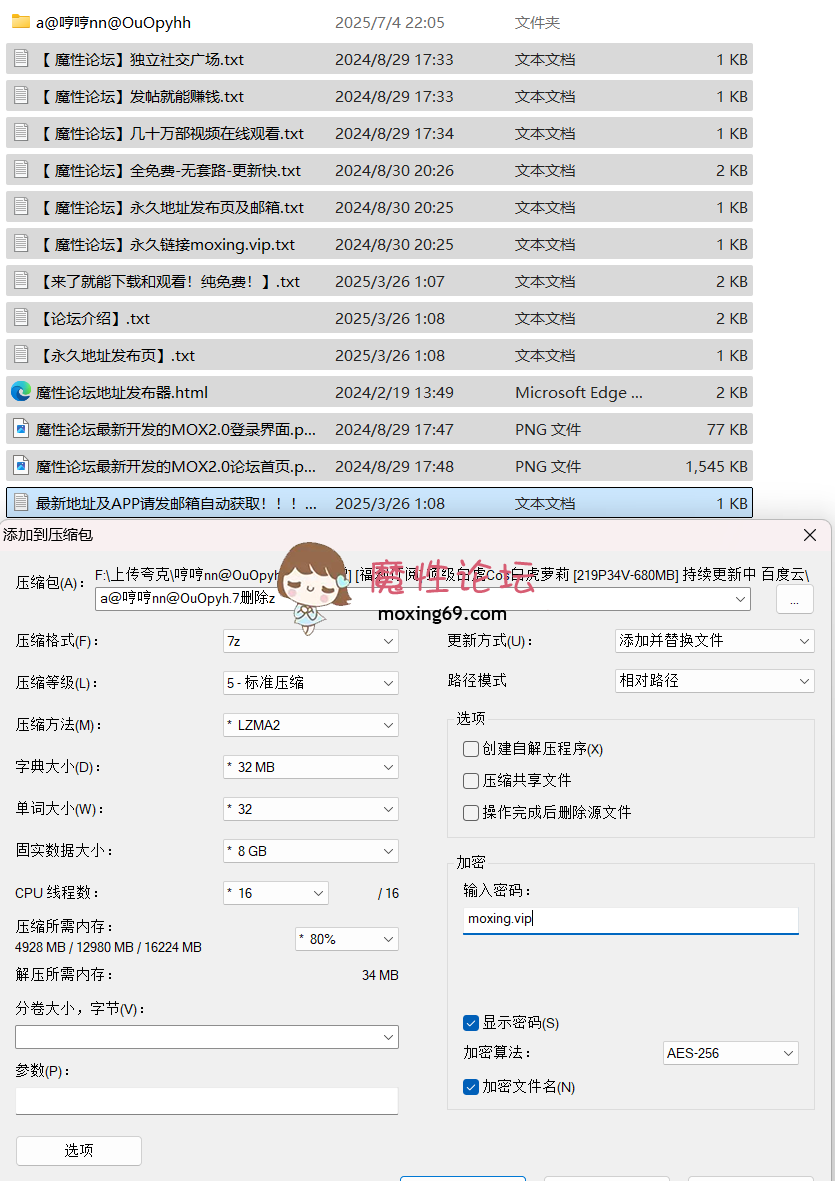Expand the 固实数据大小 8 GB dropdown
This screenshot has width=835, height=1181.
tap(311, 851)
